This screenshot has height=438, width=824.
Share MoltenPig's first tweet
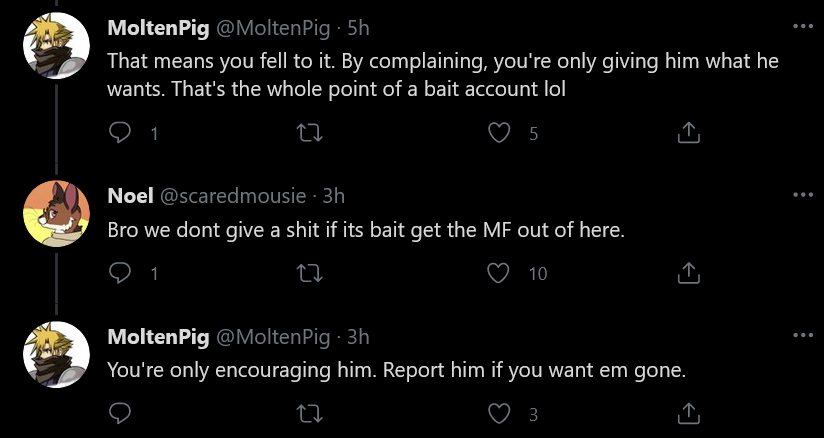click(x=688, y=133)
